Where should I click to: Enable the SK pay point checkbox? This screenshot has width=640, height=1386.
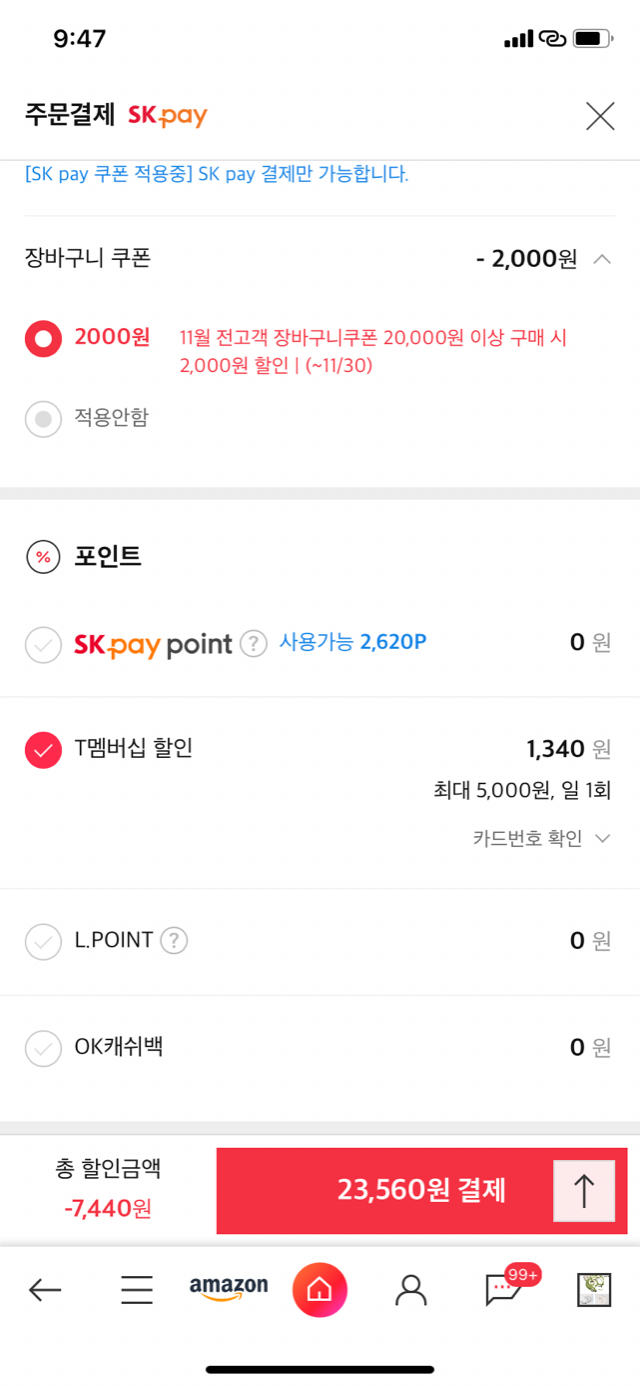click(43, 645)
